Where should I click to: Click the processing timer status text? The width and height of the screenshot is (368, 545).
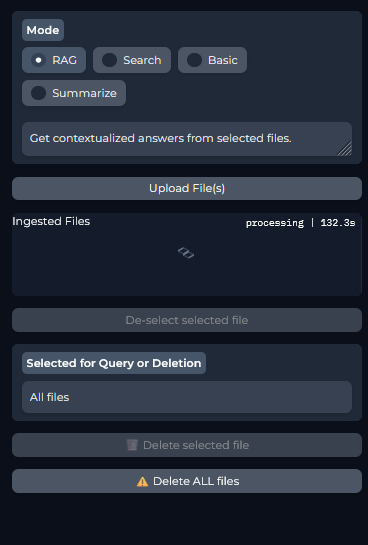(300, 223)
